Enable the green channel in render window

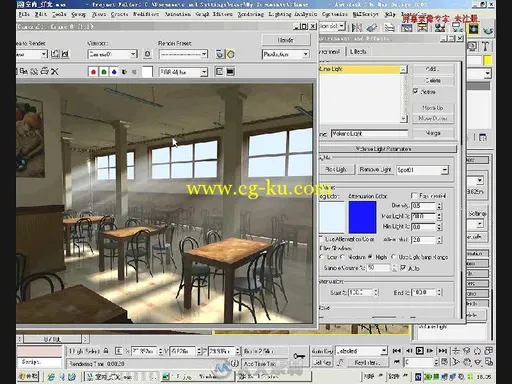coord(104,72)
